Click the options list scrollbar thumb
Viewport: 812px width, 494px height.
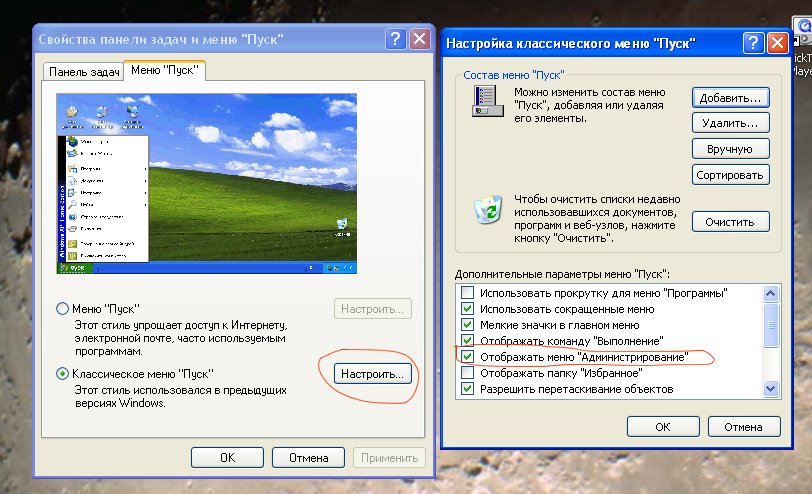[771, 325]
